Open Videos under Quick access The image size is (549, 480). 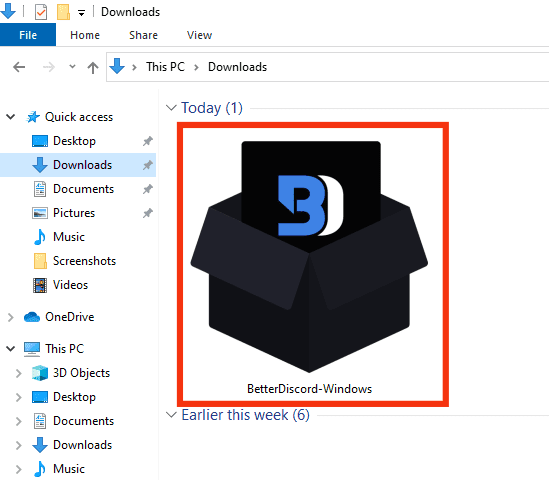click(x=70, y=285)
